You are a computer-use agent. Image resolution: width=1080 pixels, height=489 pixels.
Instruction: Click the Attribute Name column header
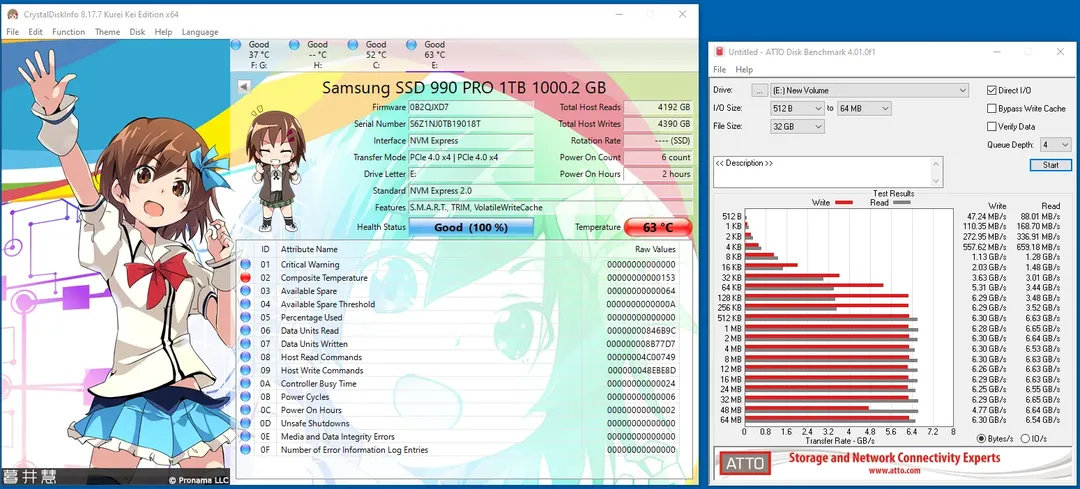(309, 249)
